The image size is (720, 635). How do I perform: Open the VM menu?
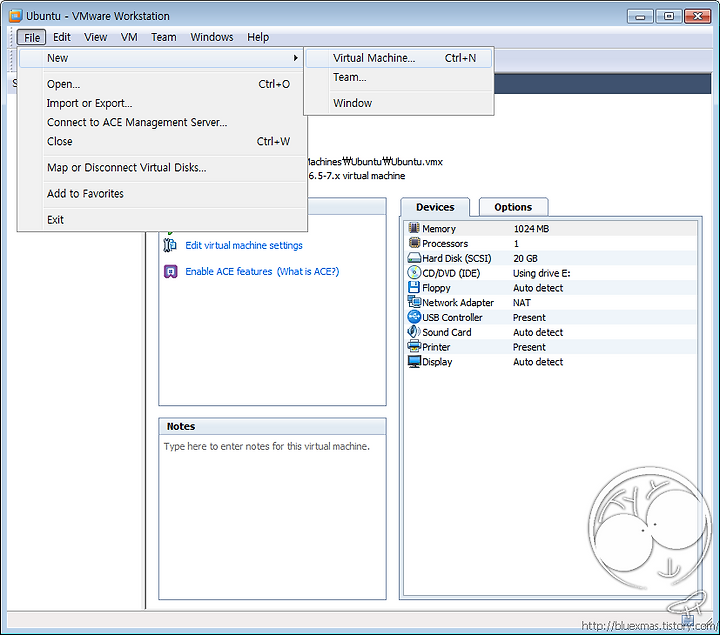(129, 37)
